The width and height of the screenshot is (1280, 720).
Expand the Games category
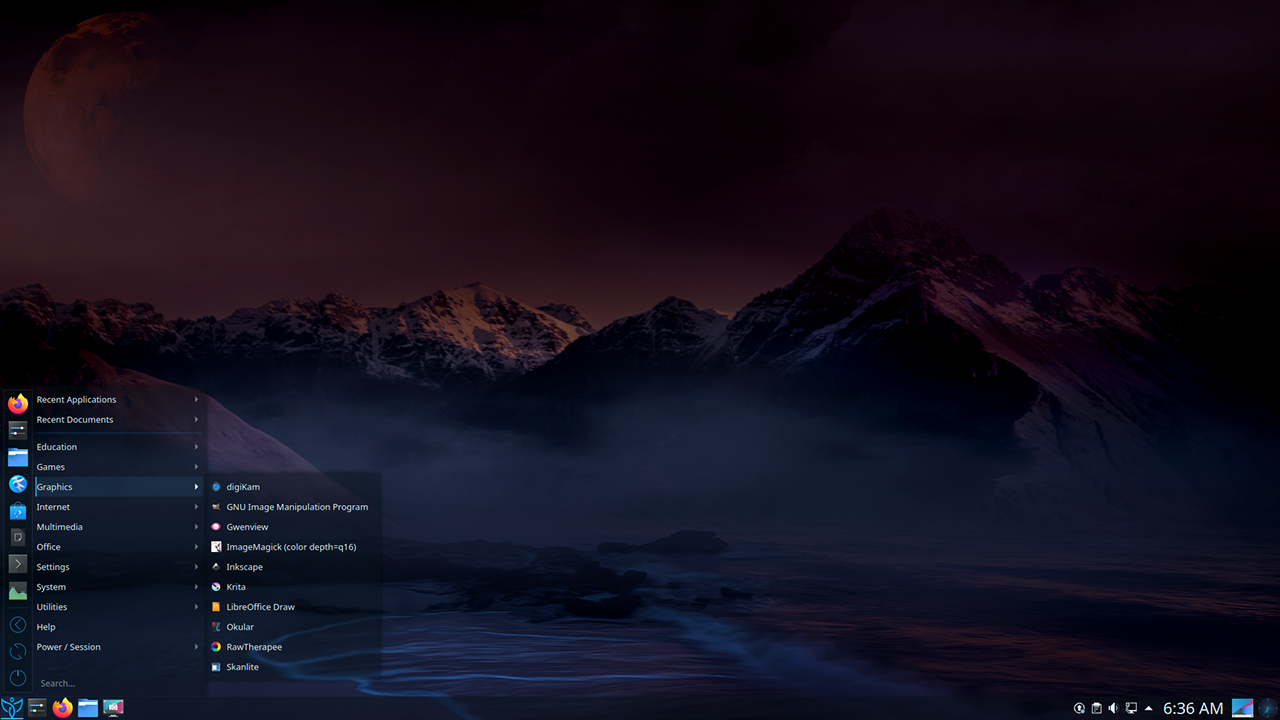point(118,467)
